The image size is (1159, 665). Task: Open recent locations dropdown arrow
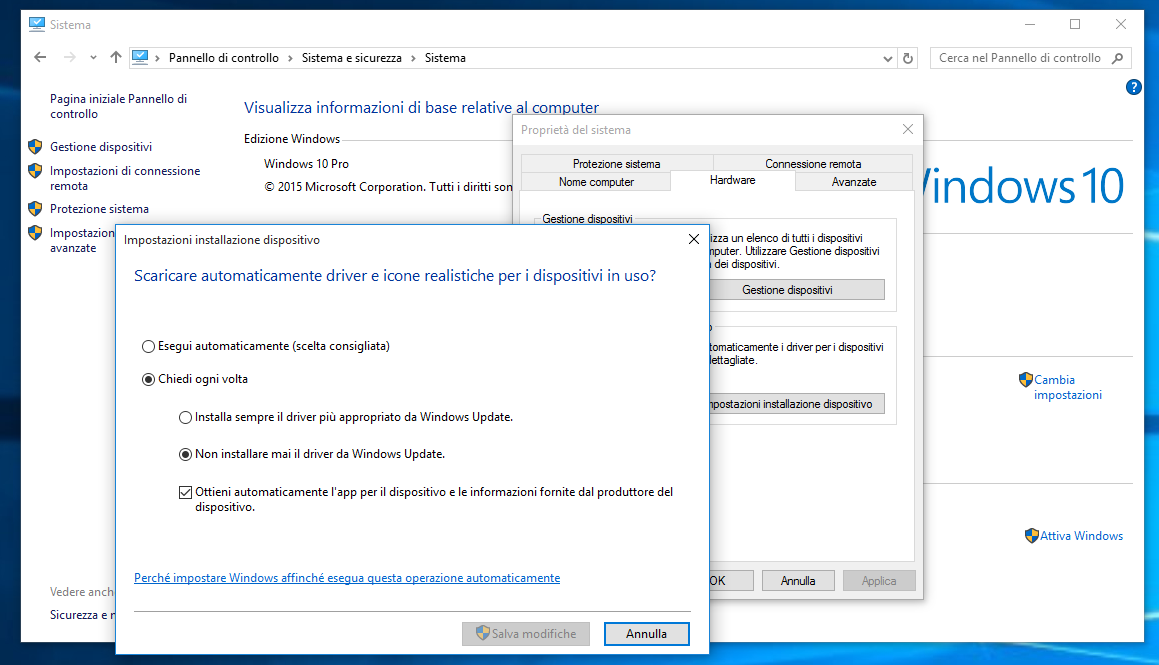[x=93, y=58]
